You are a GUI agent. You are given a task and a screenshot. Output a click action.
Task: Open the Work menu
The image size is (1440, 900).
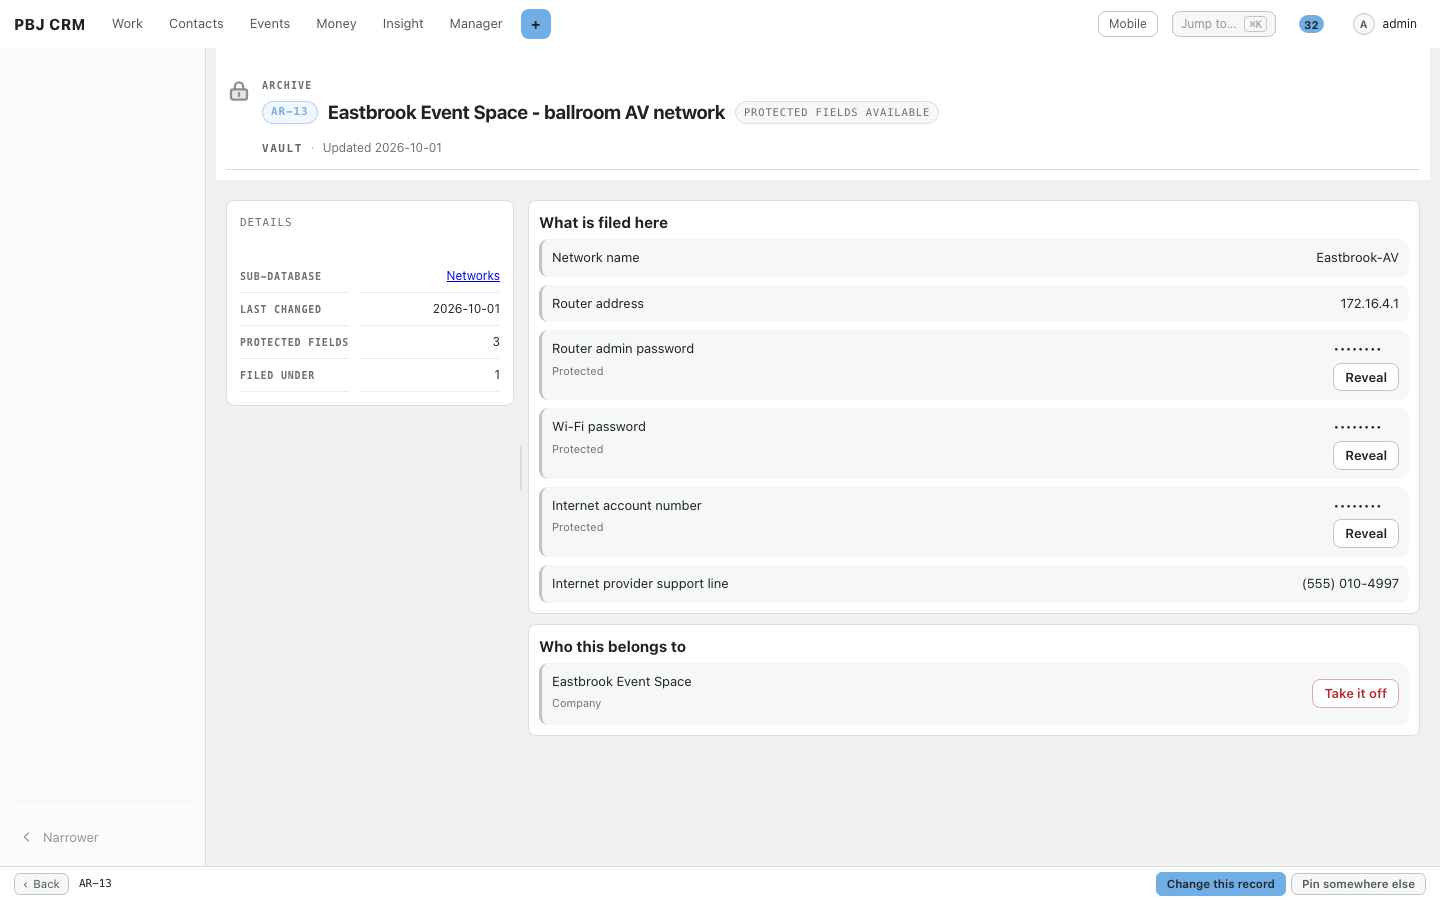(x=127, y=24)
